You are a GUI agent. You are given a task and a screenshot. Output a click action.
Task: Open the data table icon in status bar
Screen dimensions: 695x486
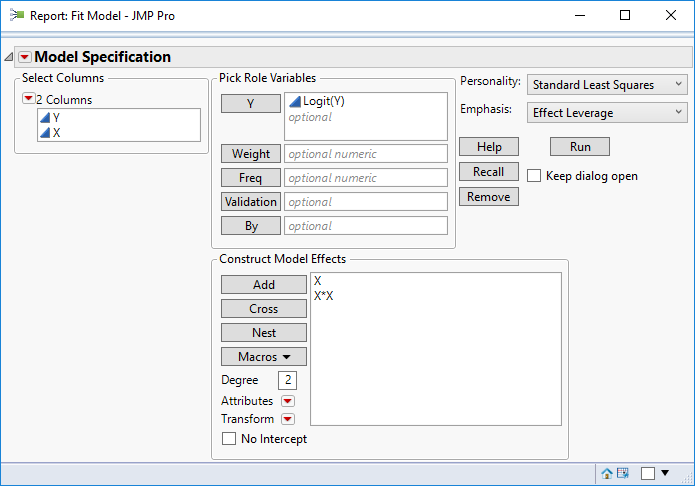point(622,473)
